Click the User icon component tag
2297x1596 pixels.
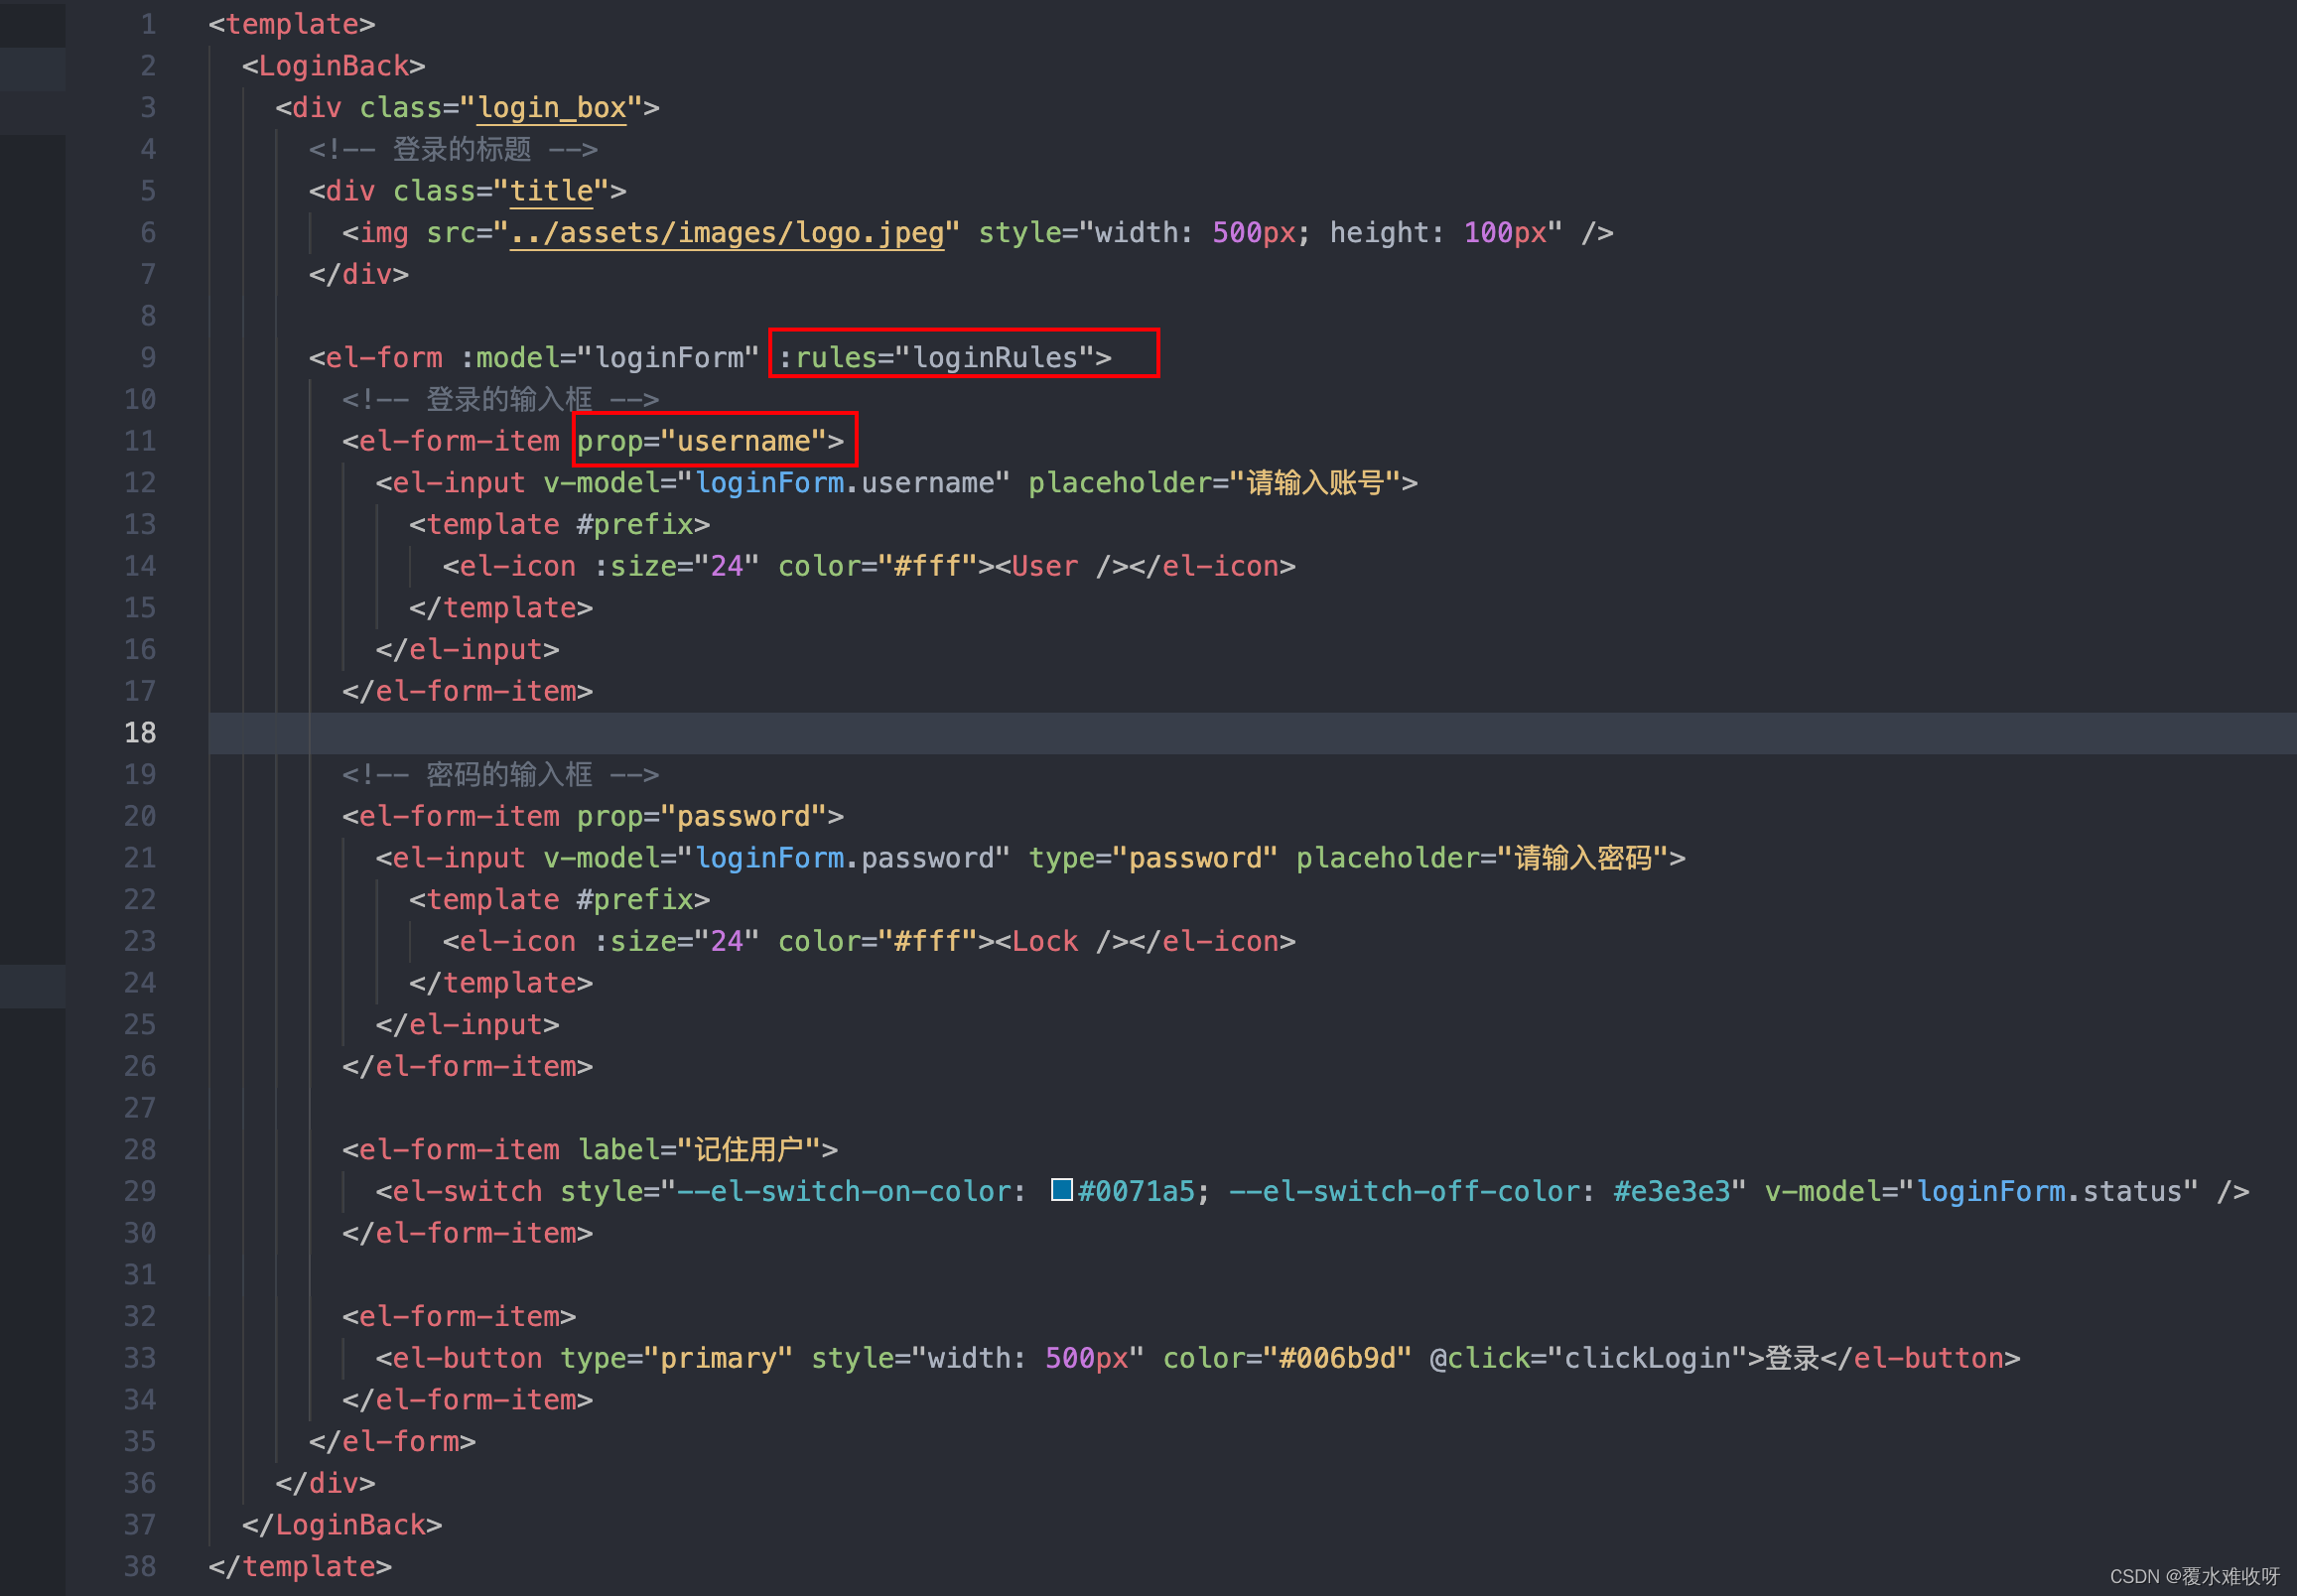click(1045, 566)
